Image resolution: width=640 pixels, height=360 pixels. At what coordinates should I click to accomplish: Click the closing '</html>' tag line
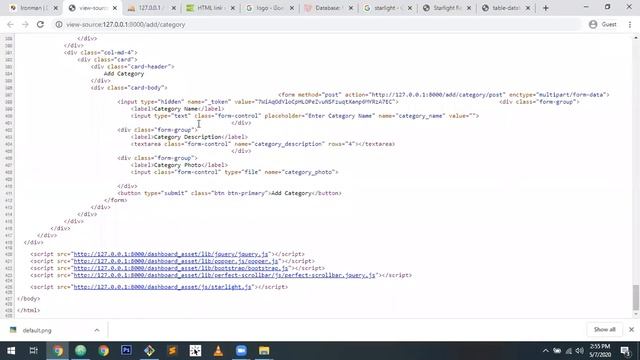pos(29,310)
